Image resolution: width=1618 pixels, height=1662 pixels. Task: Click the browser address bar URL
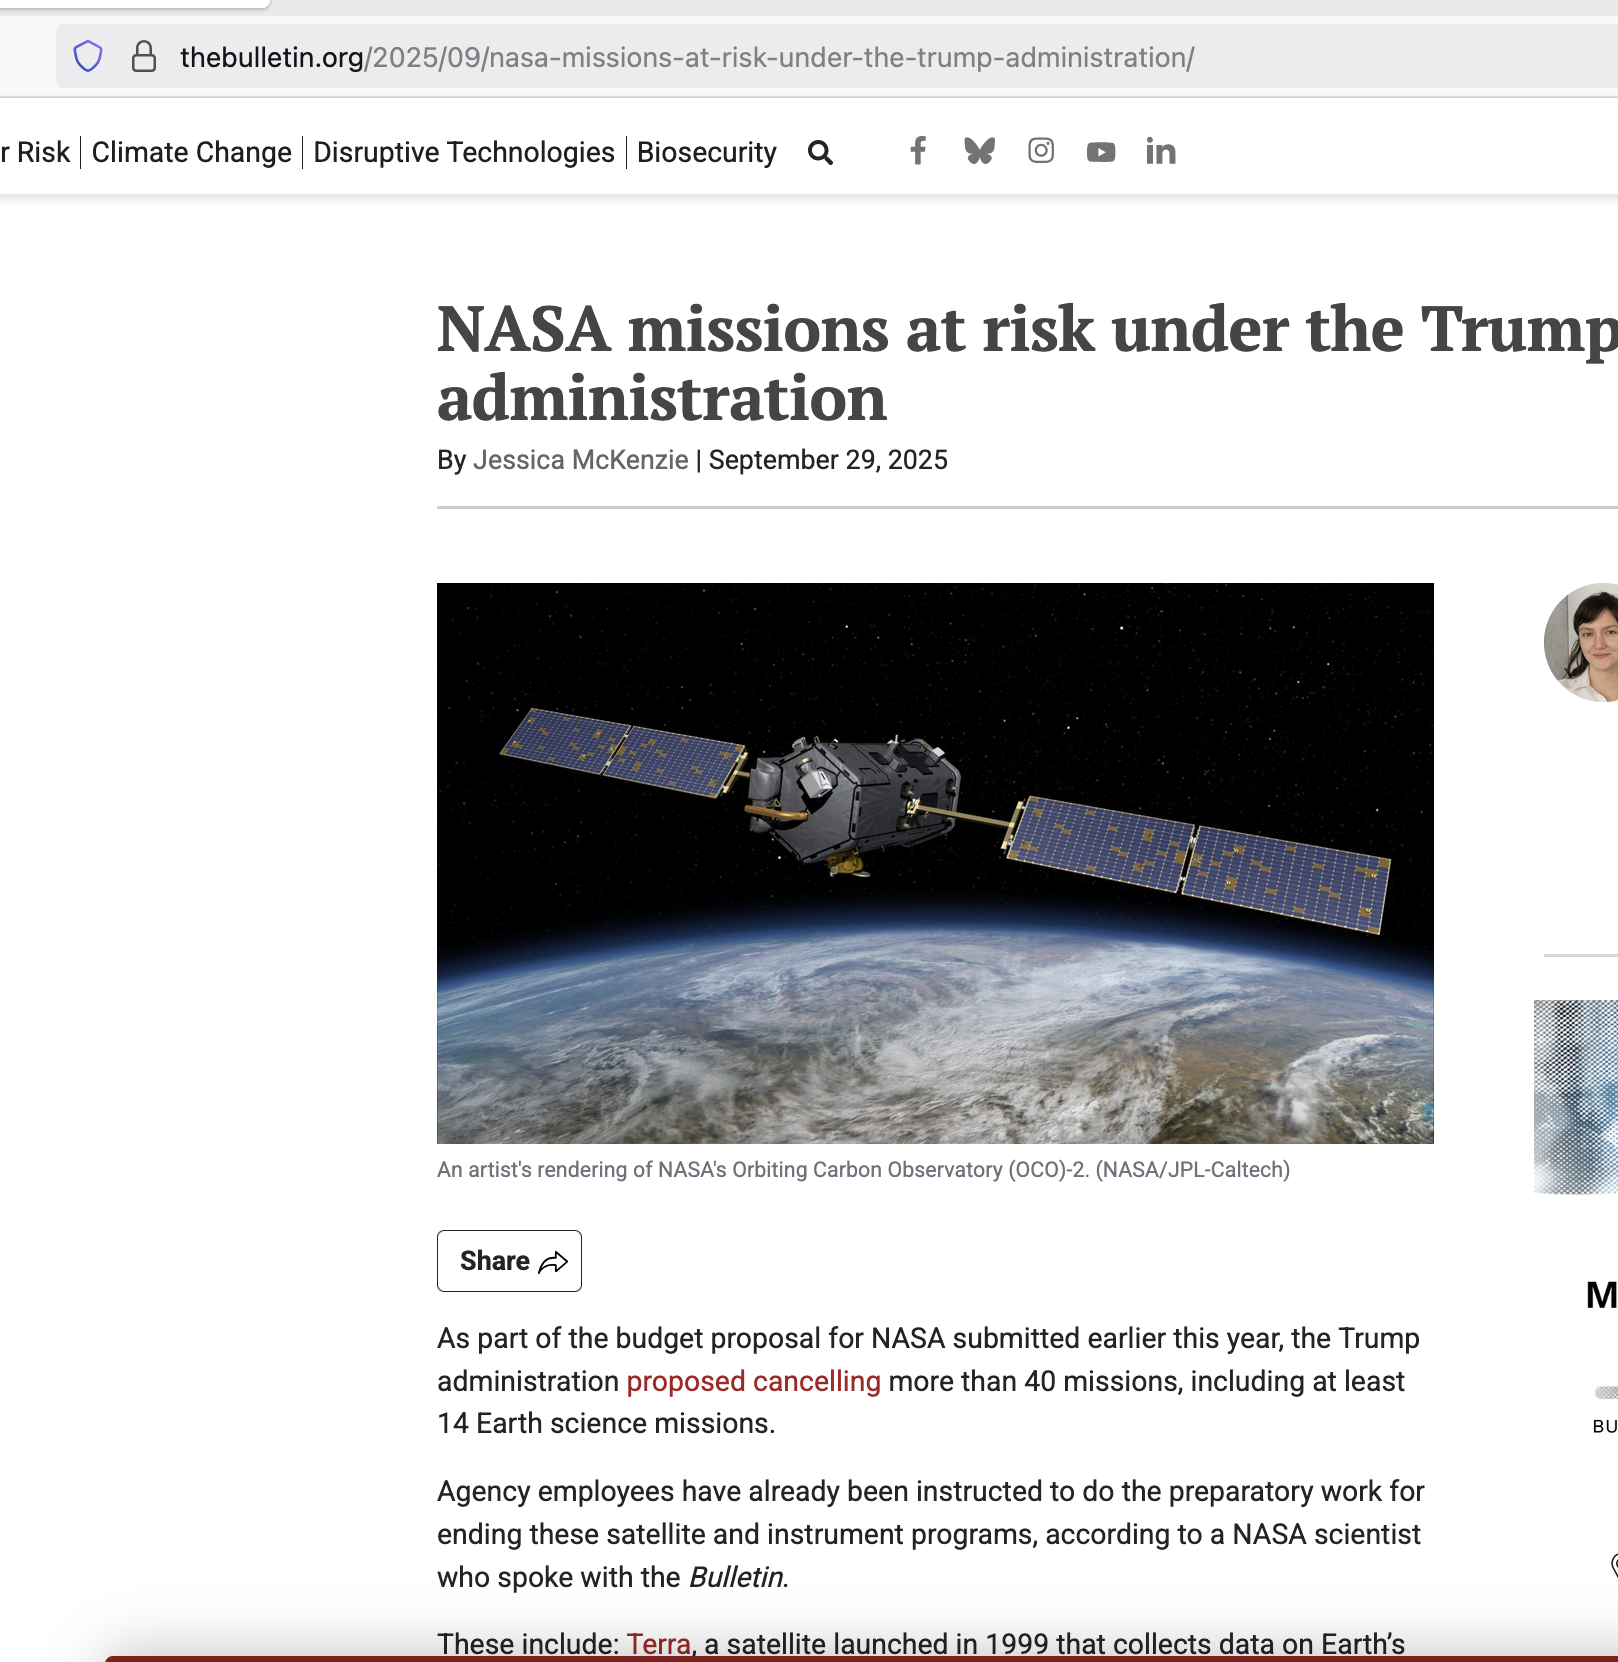(x=687, y=57)
